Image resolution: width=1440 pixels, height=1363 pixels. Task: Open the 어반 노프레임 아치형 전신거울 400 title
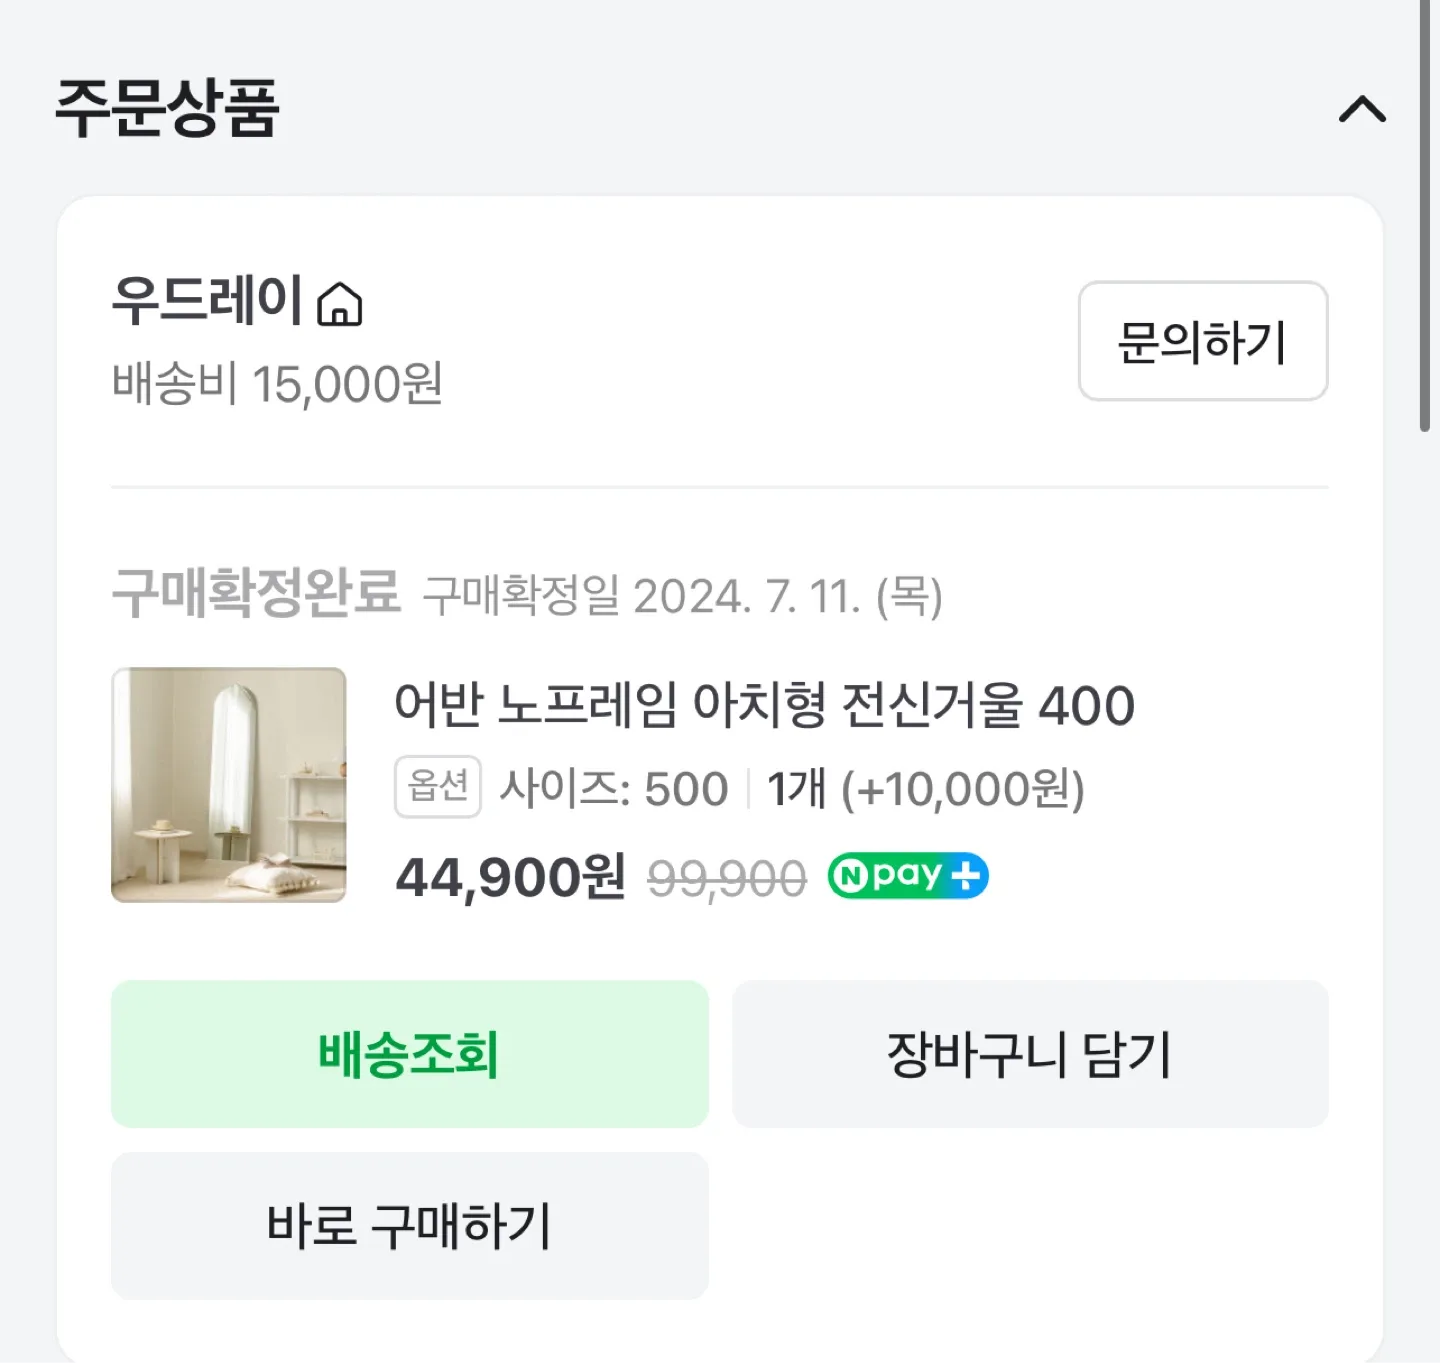pyautogui.click(x=764, y=705)
